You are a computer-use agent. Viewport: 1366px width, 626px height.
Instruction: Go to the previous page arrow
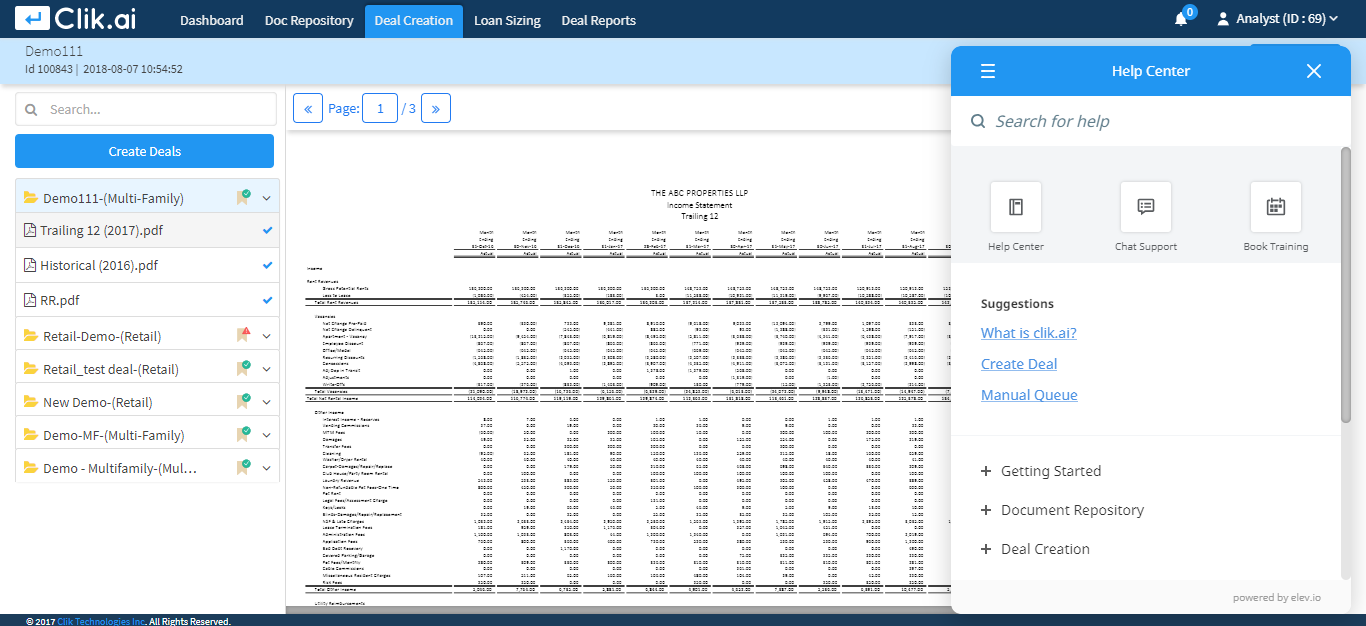308,108
